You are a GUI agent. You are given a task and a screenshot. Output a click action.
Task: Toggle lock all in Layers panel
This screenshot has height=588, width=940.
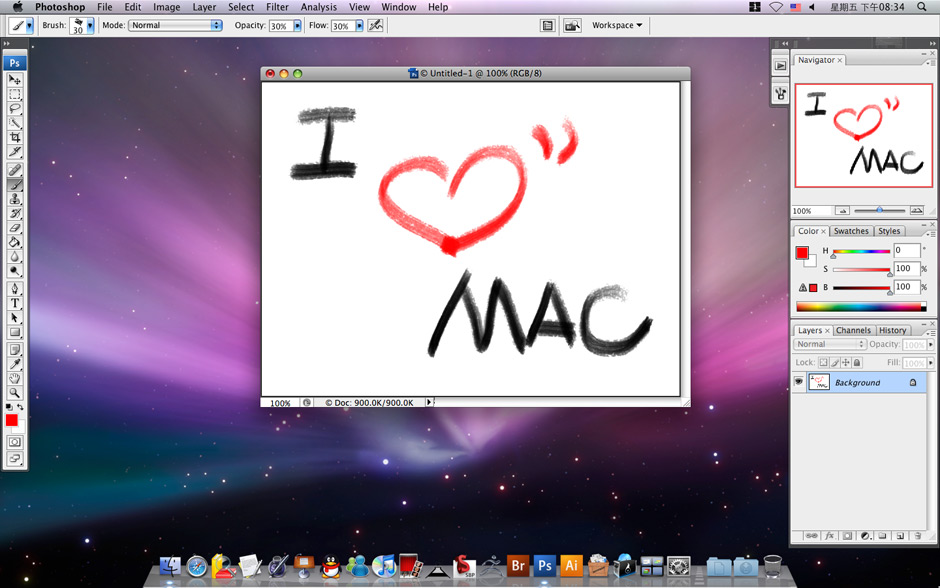click(x=857, y=363)
